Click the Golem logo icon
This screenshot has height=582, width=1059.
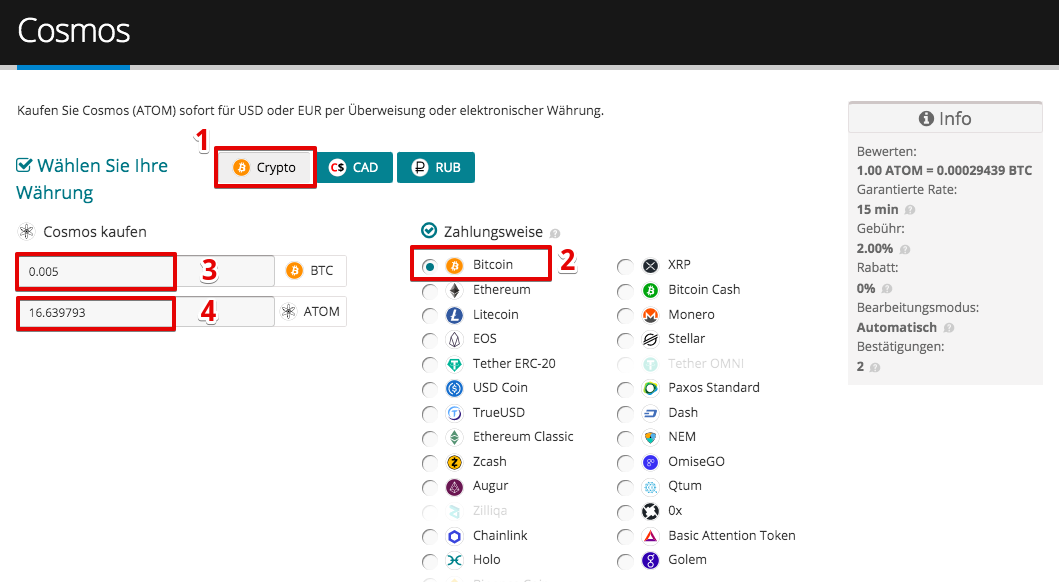tap(650, 560)
